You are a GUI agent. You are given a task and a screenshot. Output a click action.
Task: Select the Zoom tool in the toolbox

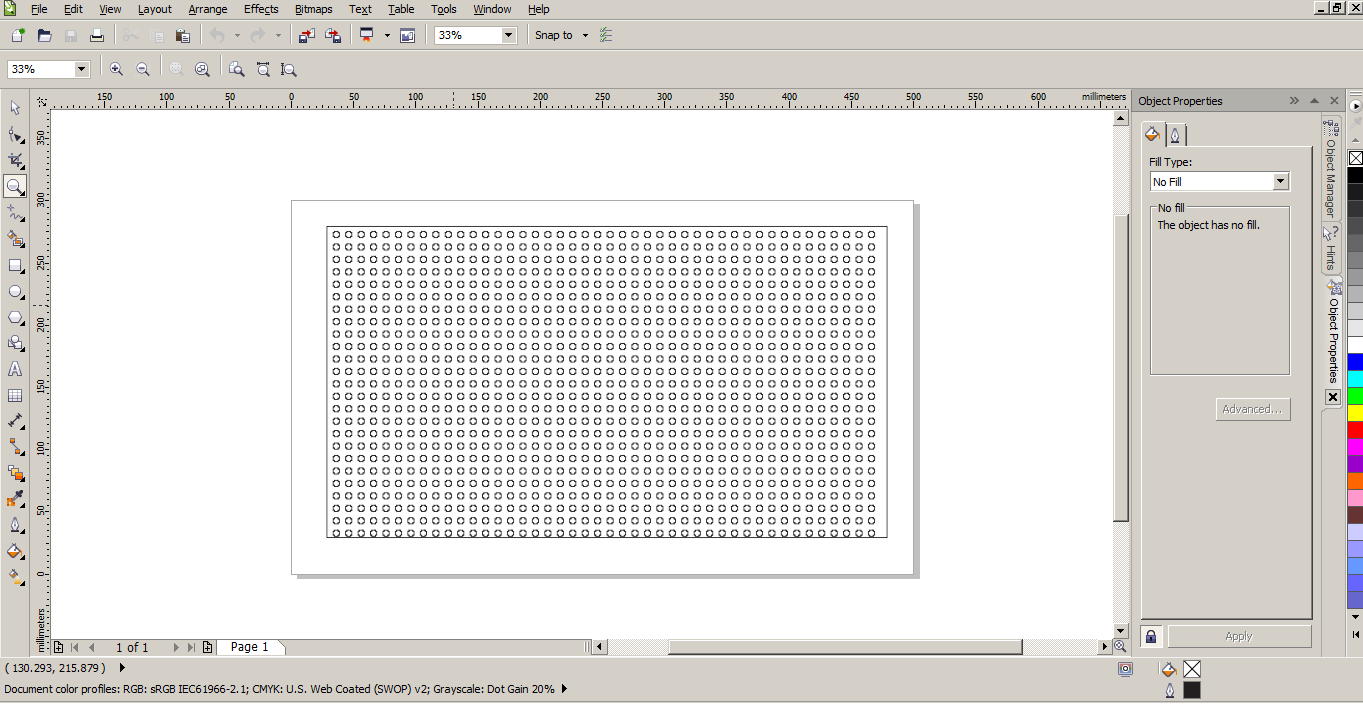[15, 186]
